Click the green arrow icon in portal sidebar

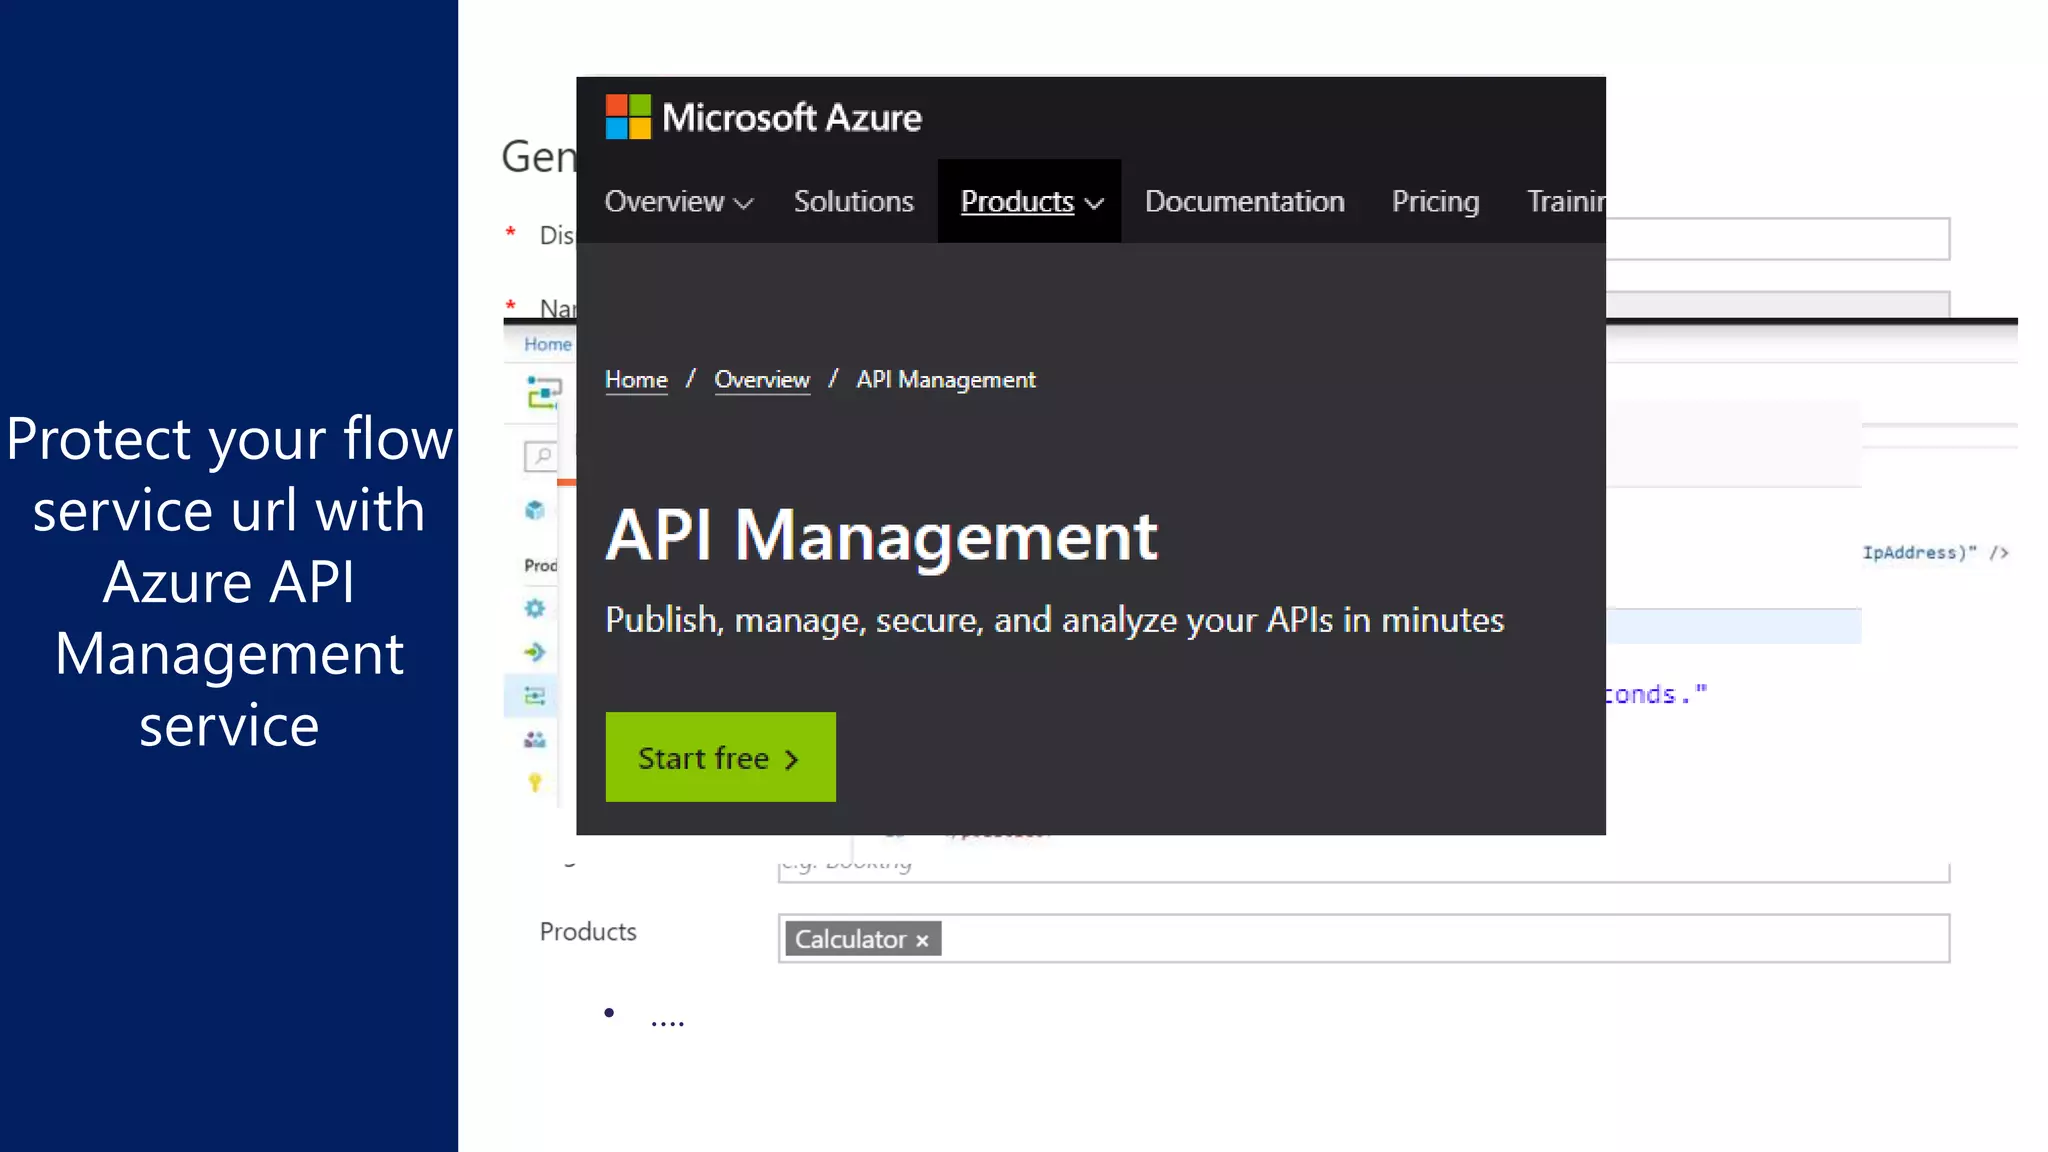click(x=535, y=652)
